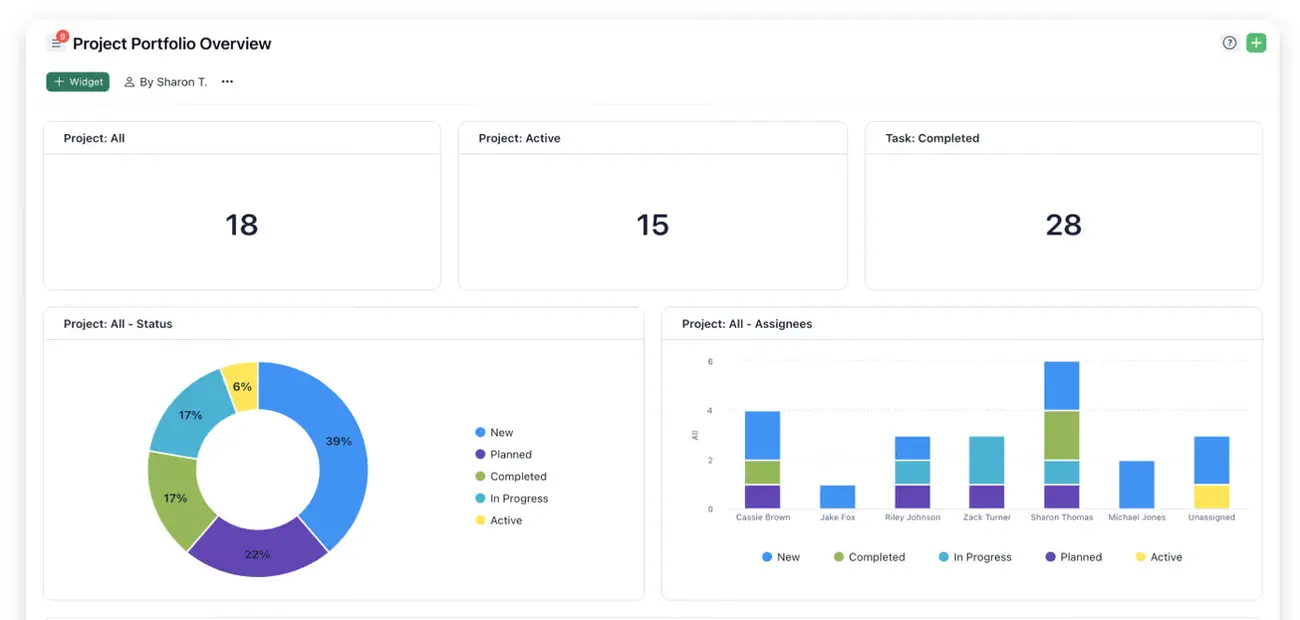Click the Add Widget button
Viewport: 1300px width, 620px height.
(78, 82)
